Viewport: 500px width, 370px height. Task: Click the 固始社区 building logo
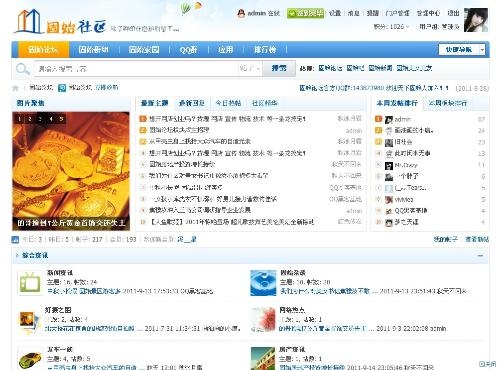pos(29,22)
